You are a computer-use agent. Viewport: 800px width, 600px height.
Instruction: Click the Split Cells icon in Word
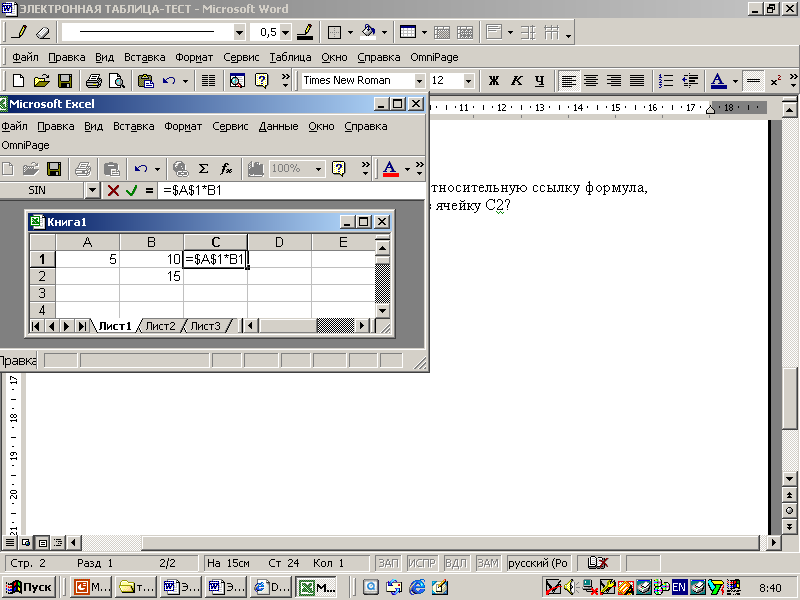point(465,32)
